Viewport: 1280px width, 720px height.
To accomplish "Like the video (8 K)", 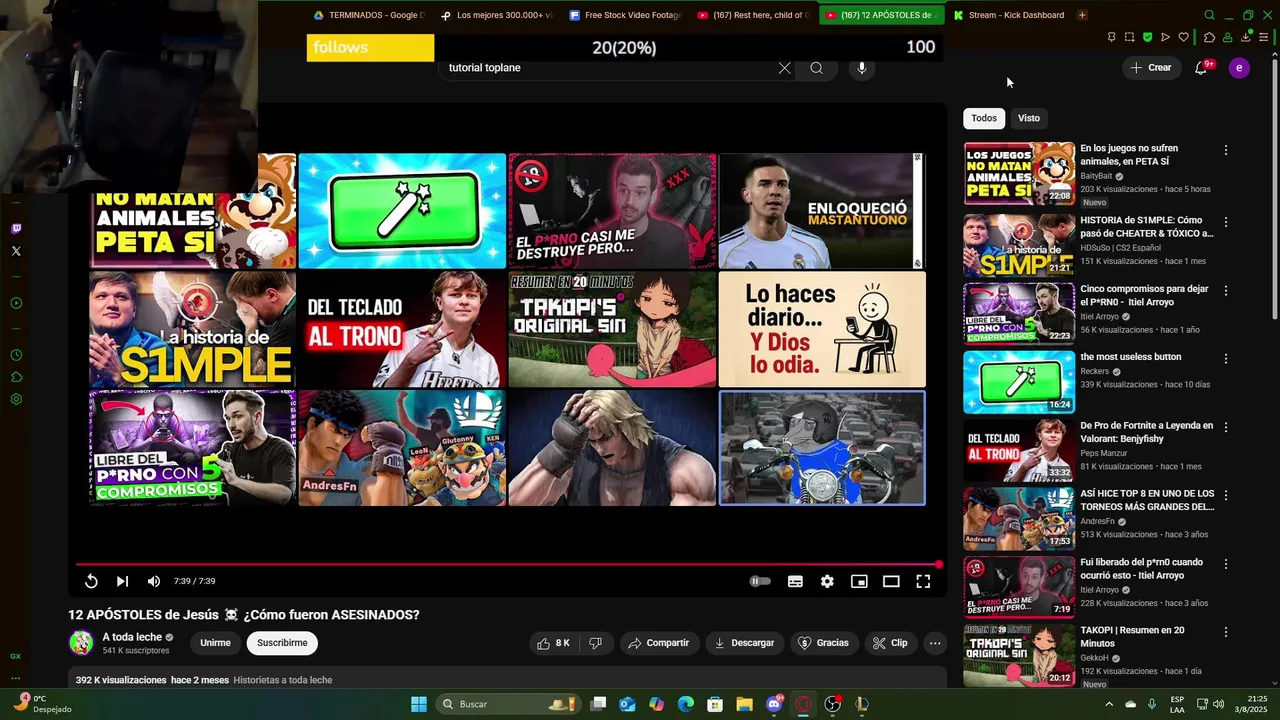I will [553, 643].
